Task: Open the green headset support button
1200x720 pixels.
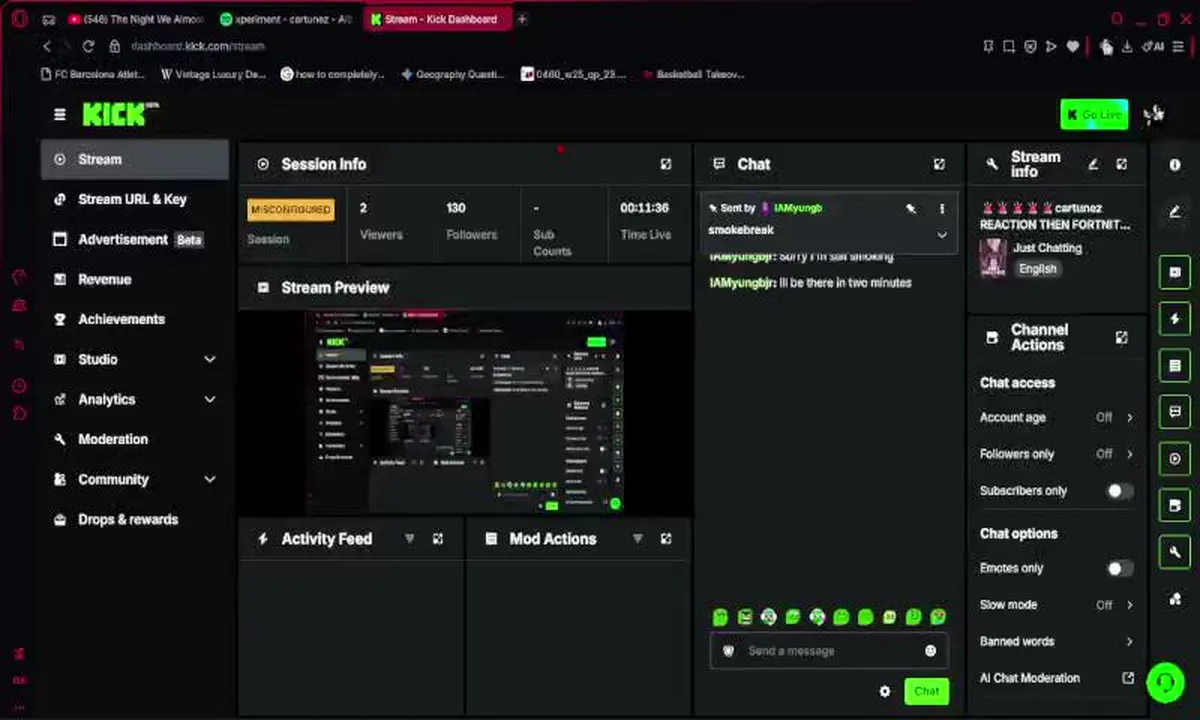Action: point(1165,682)
